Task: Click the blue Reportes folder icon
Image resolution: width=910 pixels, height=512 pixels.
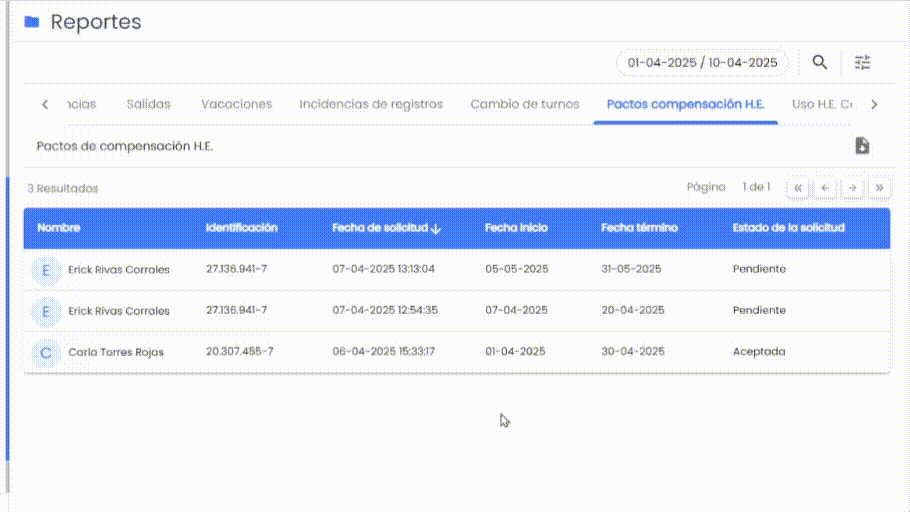Action: [32, 22]
